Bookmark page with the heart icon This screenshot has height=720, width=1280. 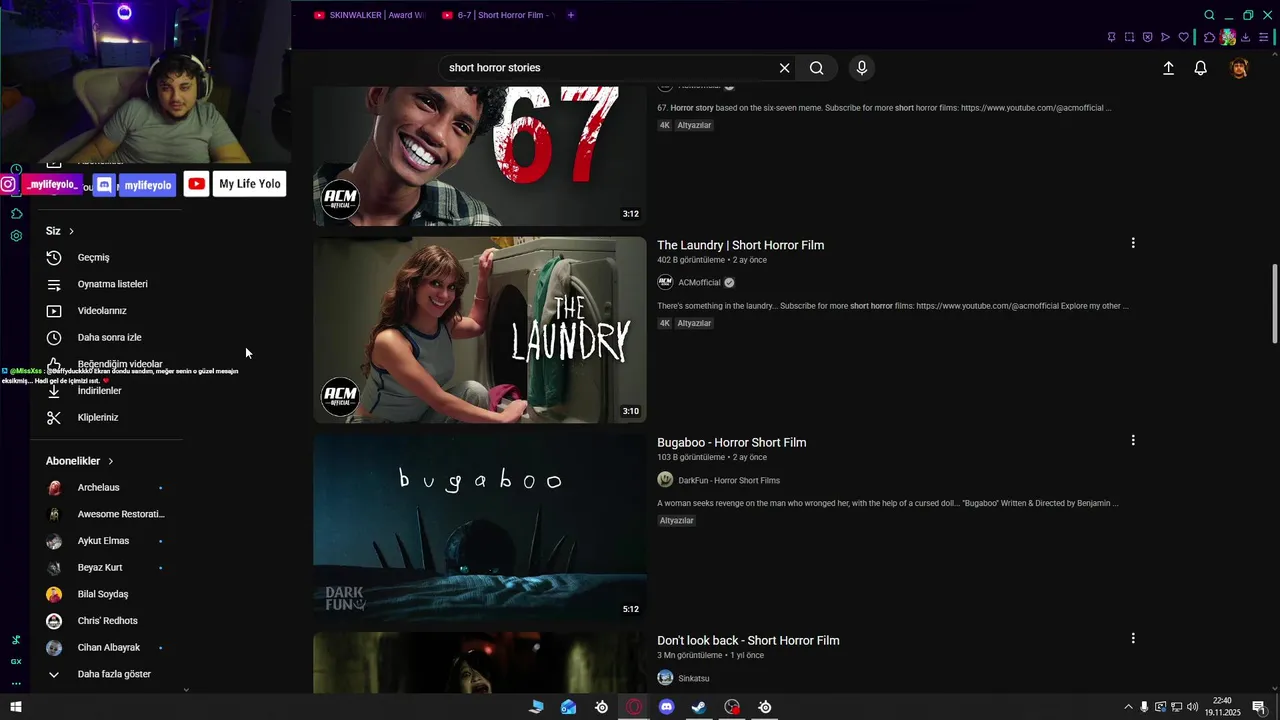coord(1183,37)
